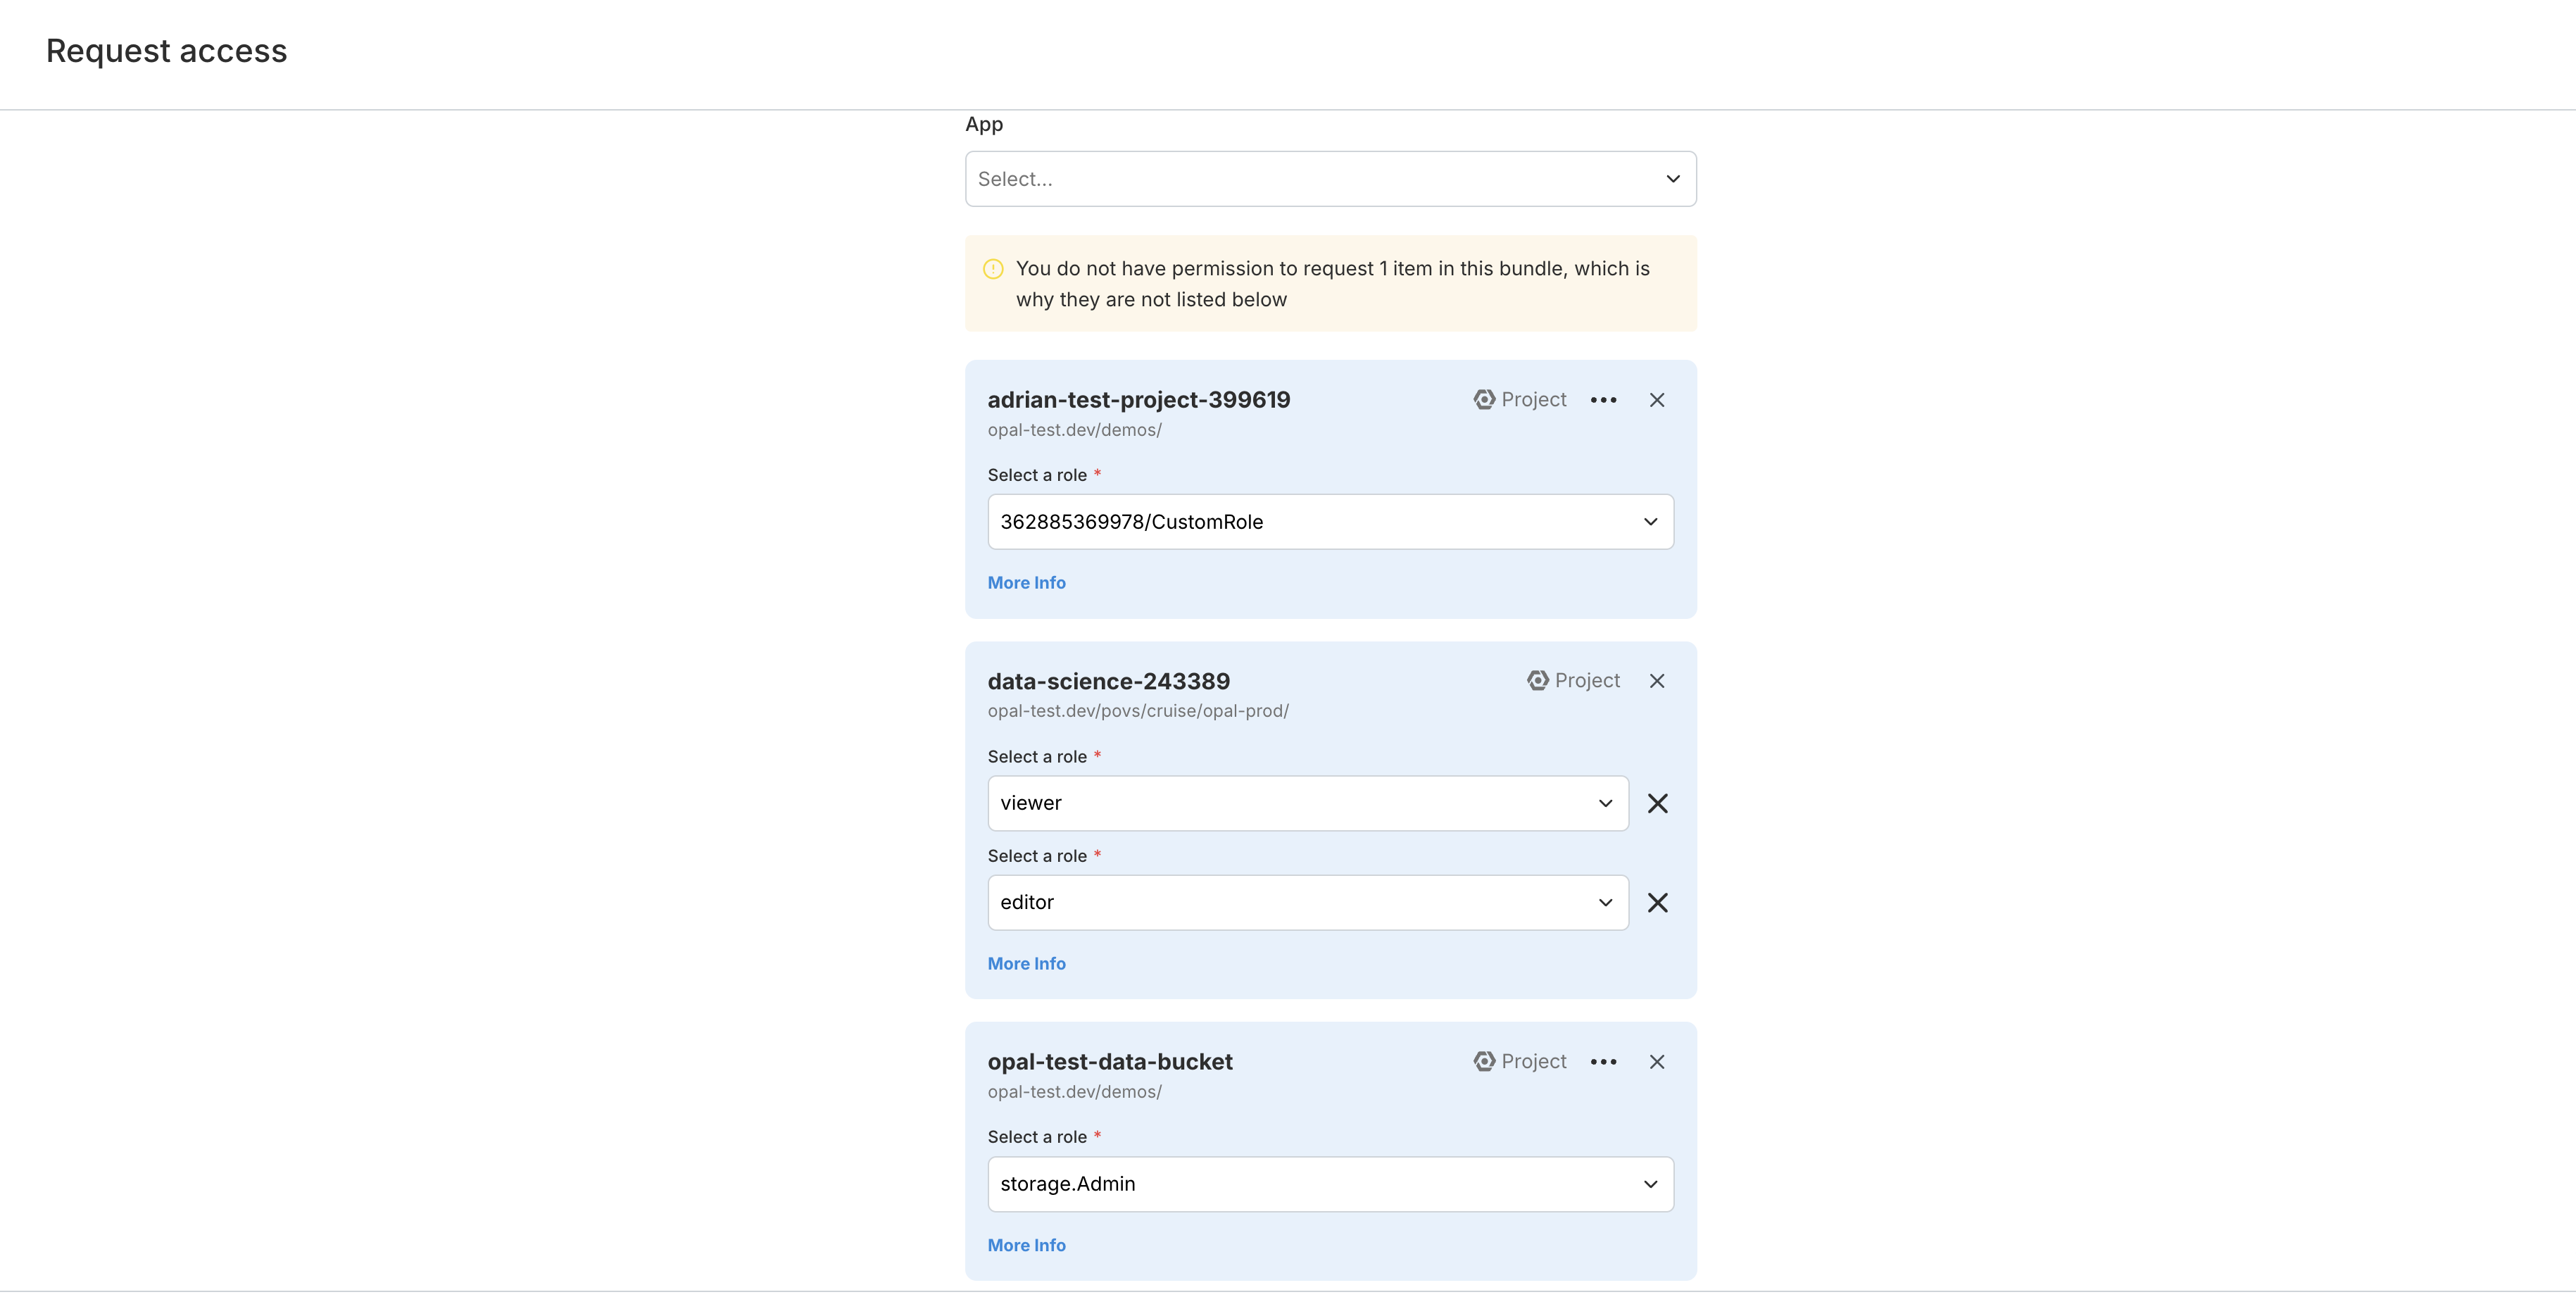Click the yellow warning icon in the banner
The width and height of the screenshot is (2576, 1297).
click(993, 269)
